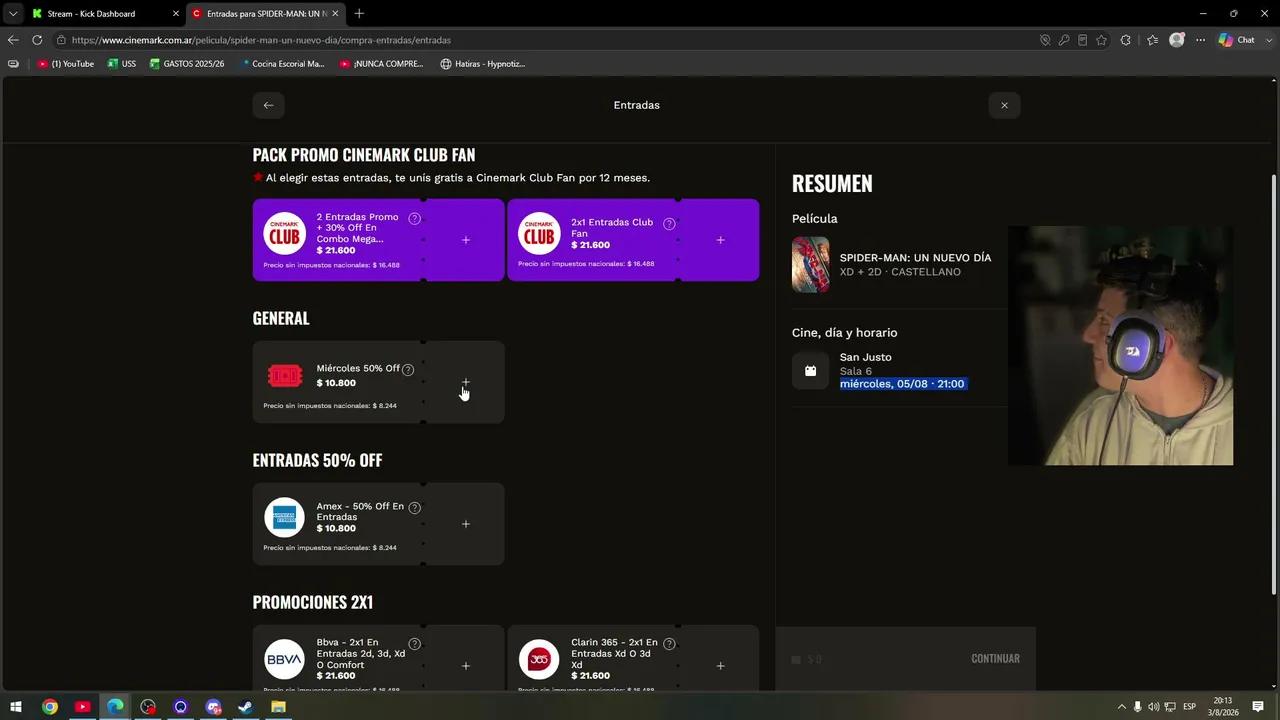Add a Bbva 2x1 ticket

(466, 666)
